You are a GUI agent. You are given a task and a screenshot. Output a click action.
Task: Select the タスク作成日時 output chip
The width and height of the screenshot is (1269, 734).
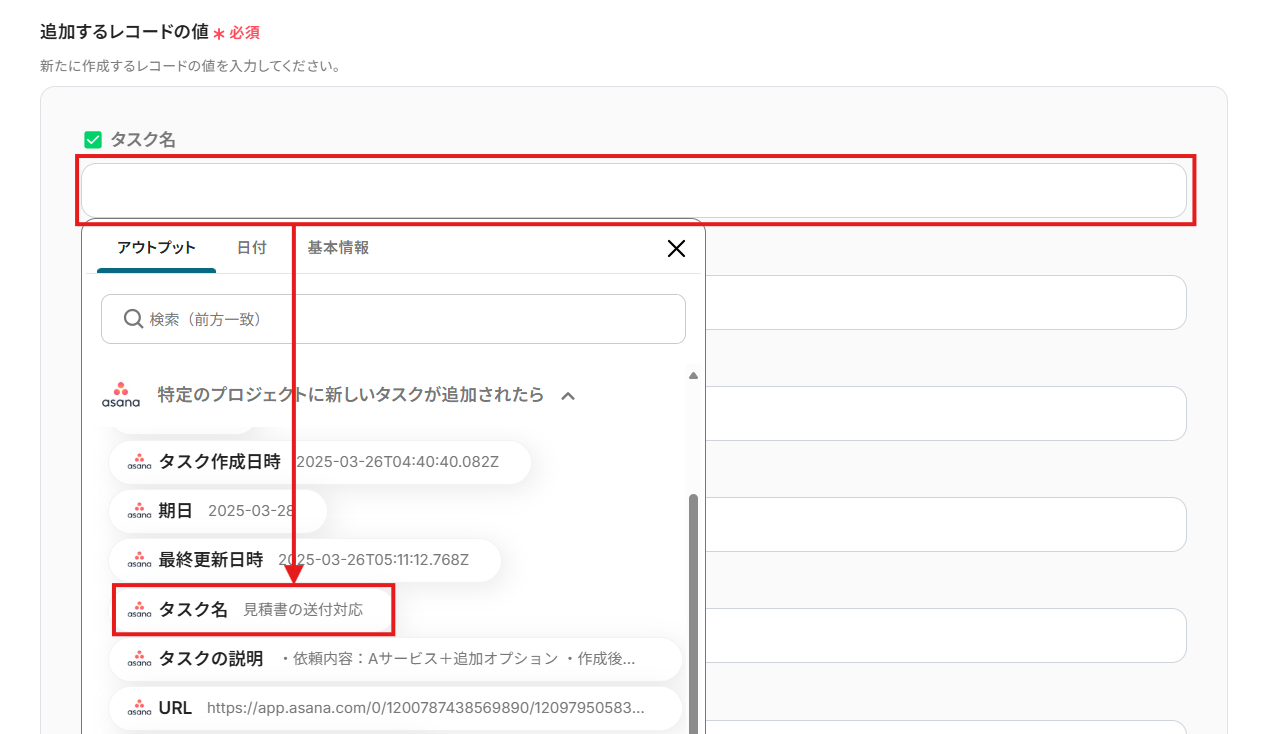(320, 462)
